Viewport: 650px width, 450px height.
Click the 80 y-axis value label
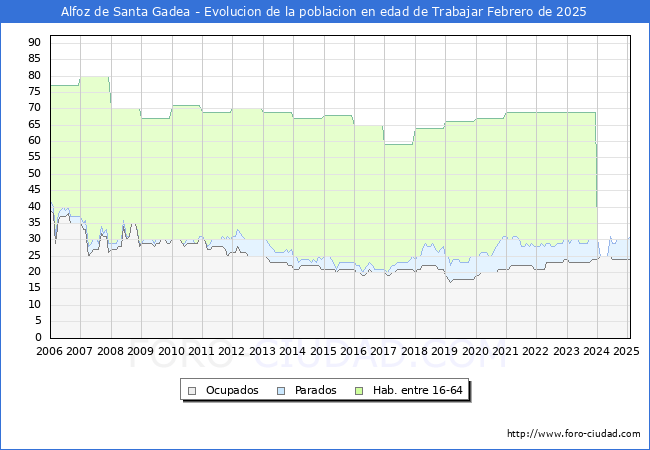(x=34, y=75)
